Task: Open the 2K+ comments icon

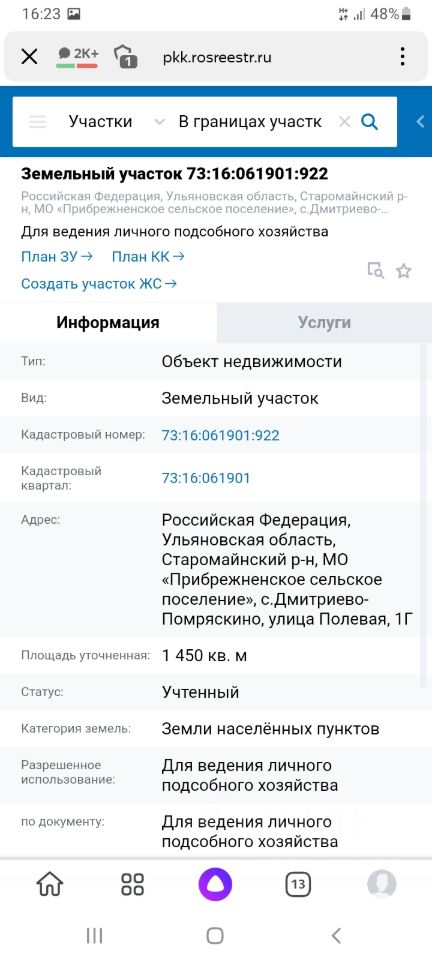Action: point(77,56)
